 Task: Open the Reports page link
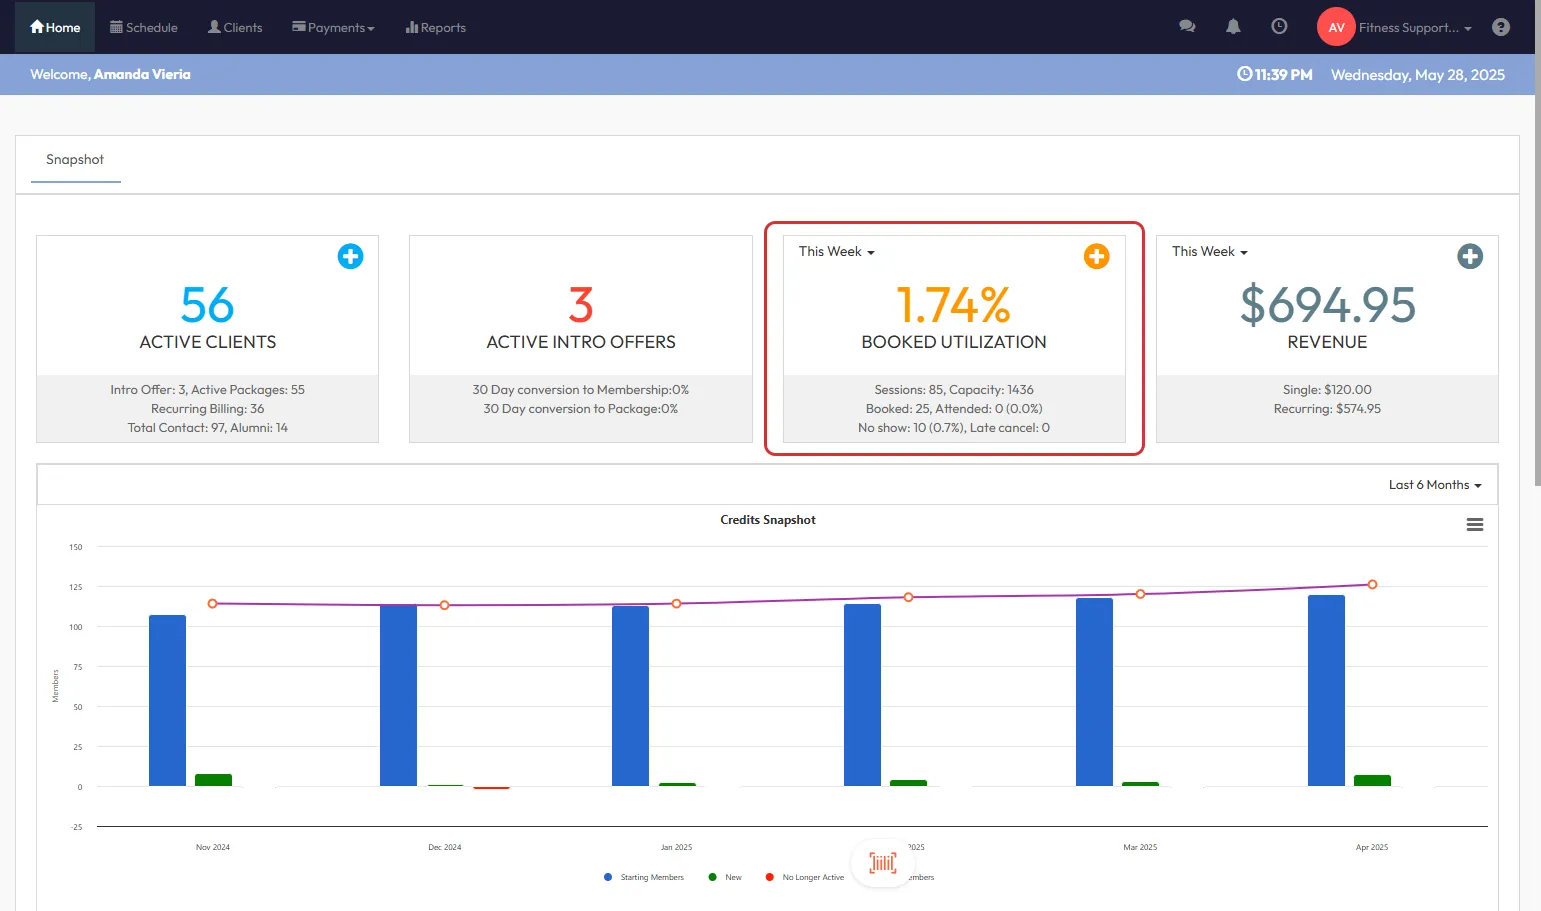point(436,28)
